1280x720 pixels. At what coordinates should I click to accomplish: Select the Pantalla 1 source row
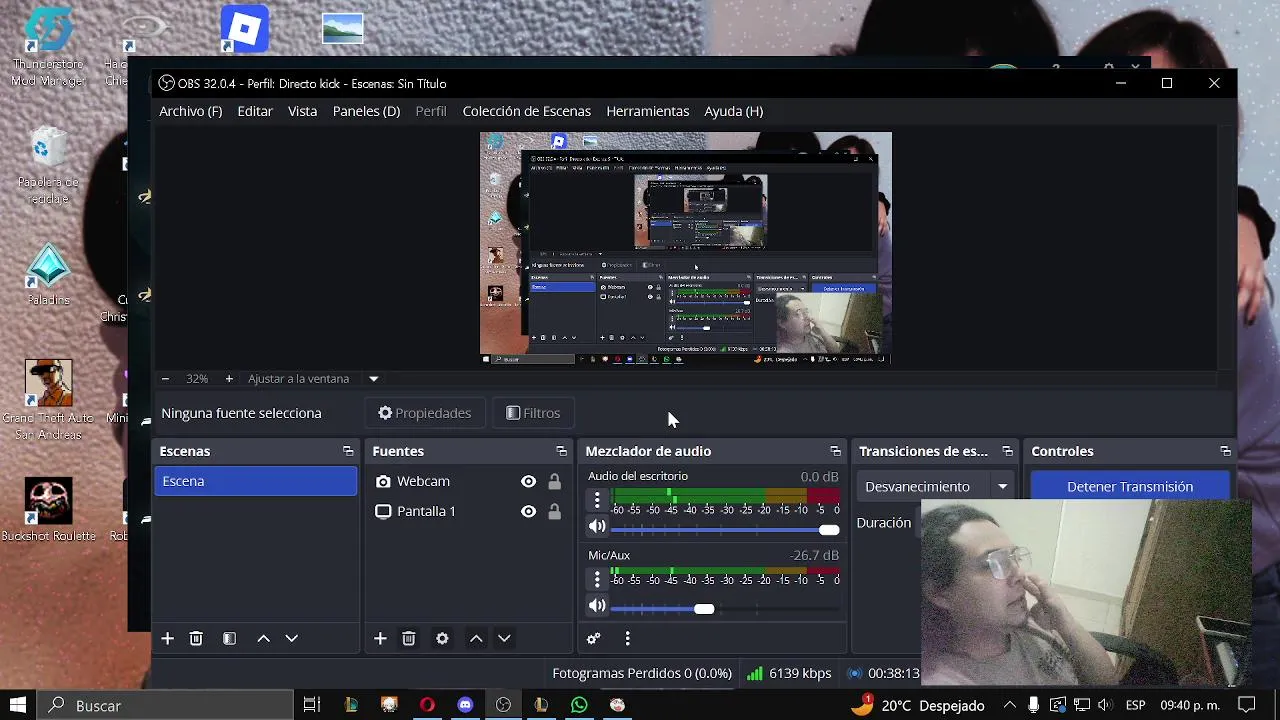(467, 511)
